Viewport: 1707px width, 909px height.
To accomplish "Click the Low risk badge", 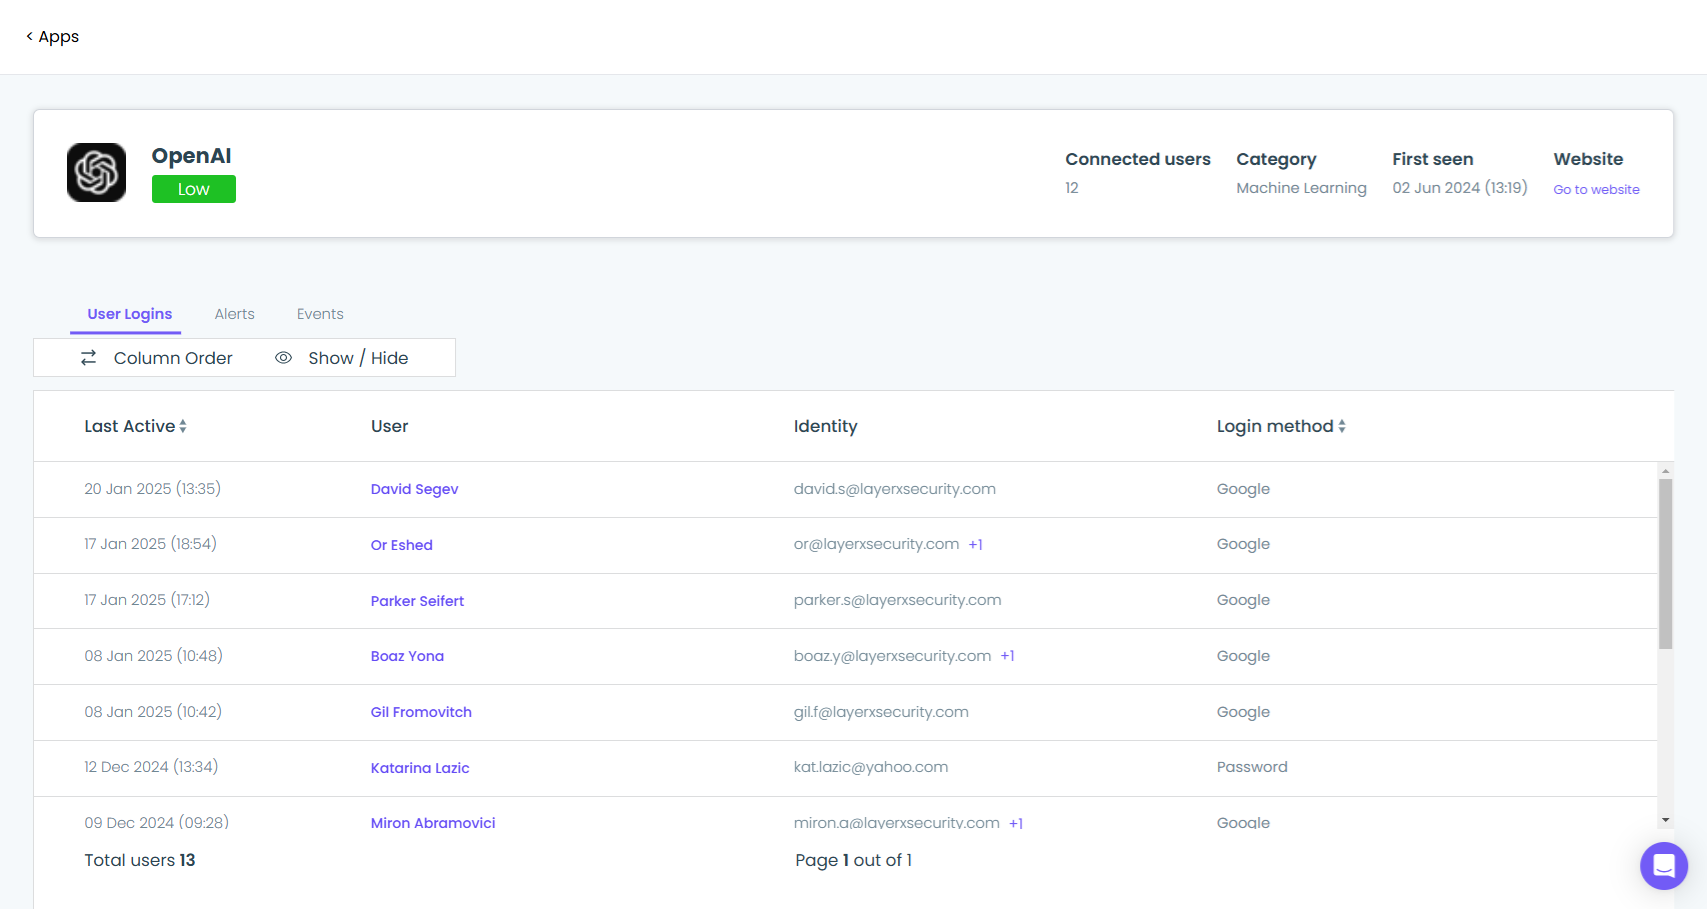I will [x=194, y=189].
